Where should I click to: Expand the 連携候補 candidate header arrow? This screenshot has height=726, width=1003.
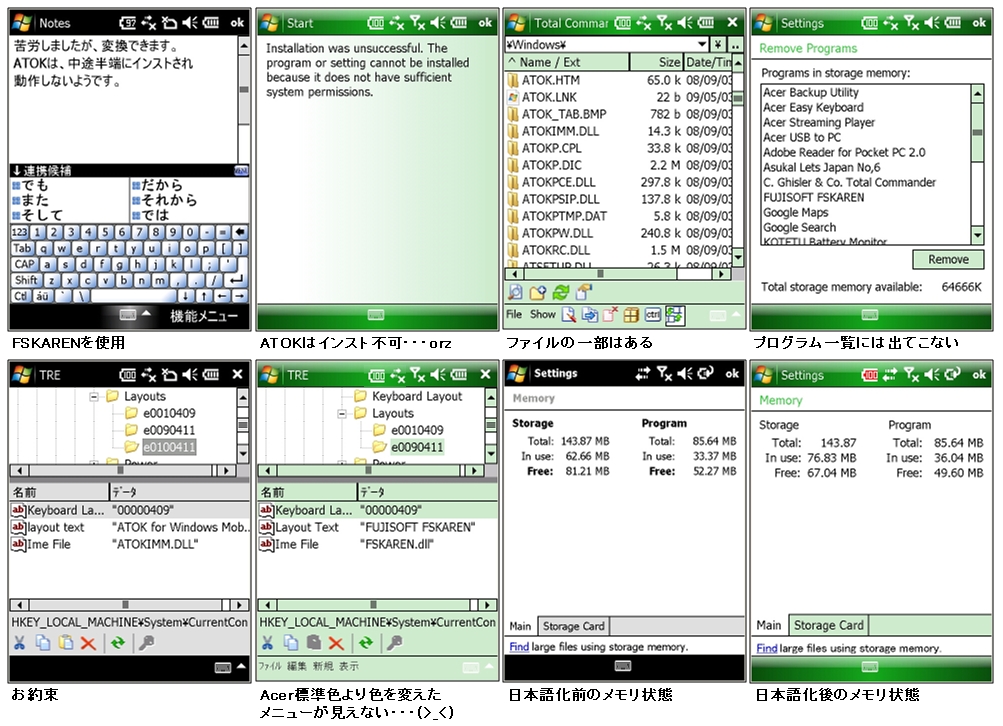16,171
